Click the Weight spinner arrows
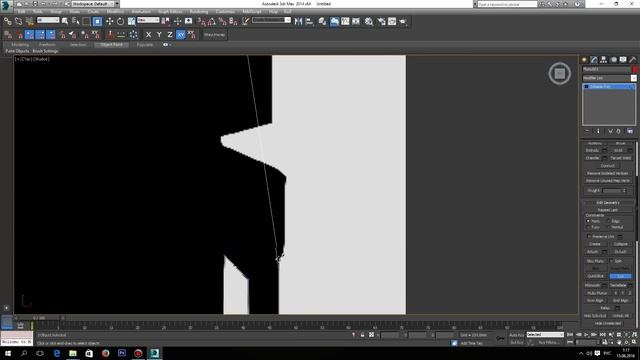Image resolution: width=640 pixels, height=360 pixels. pos(624,191)
